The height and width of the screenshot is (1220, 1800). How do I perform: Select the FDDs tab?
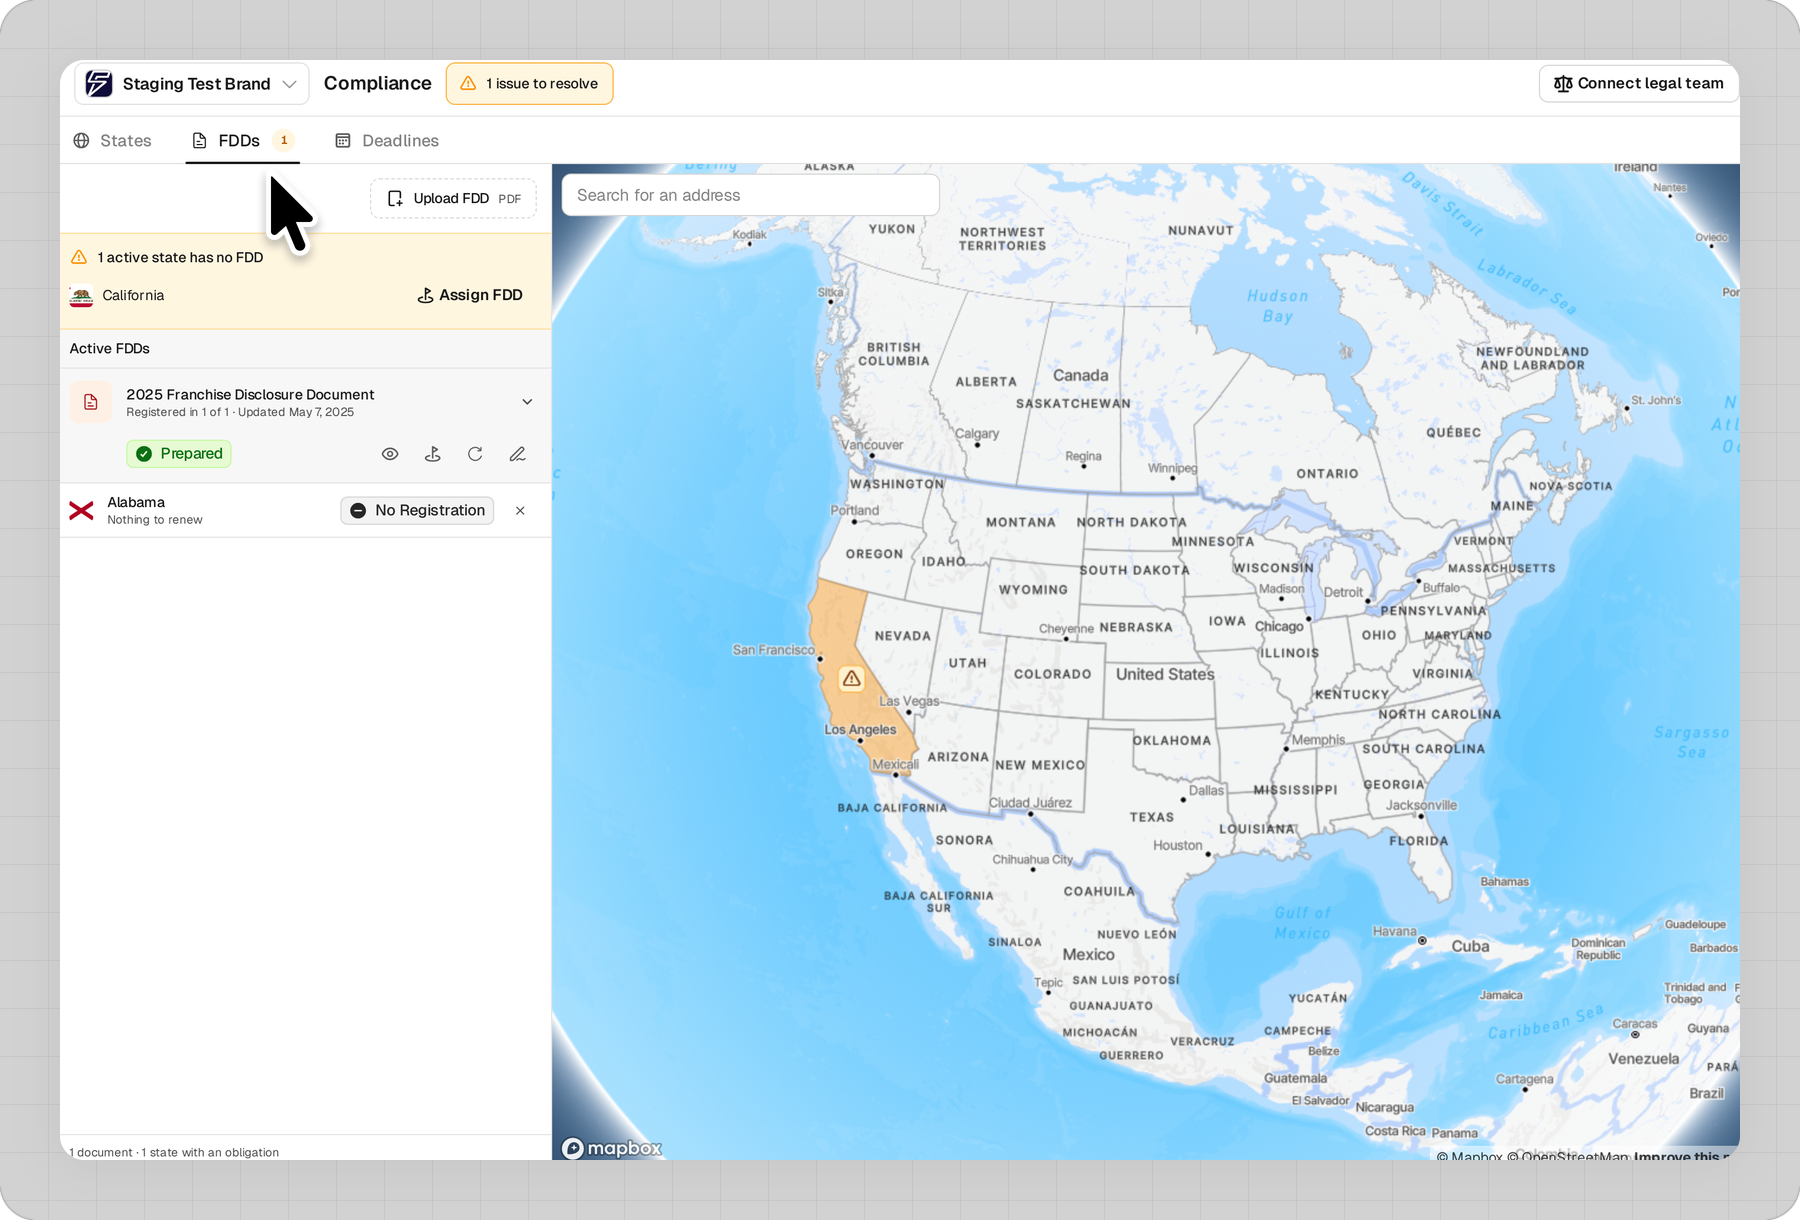(x=242, y=141)
